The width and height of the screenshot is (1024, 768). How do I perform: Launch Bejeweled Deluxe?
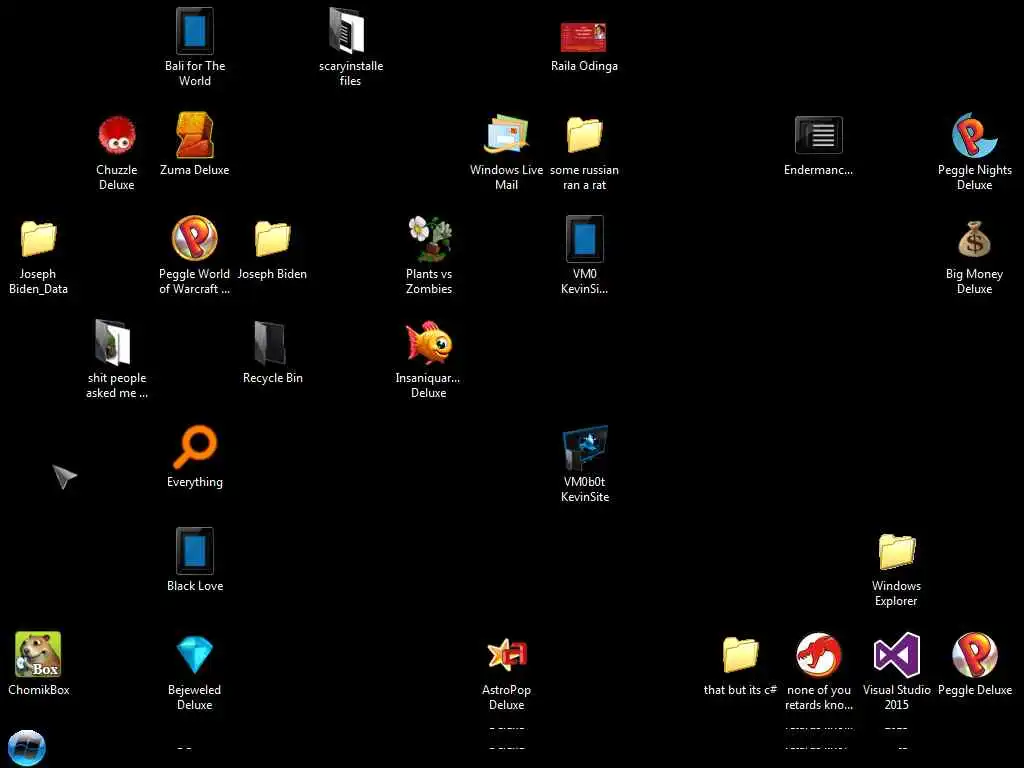(195, 654)
